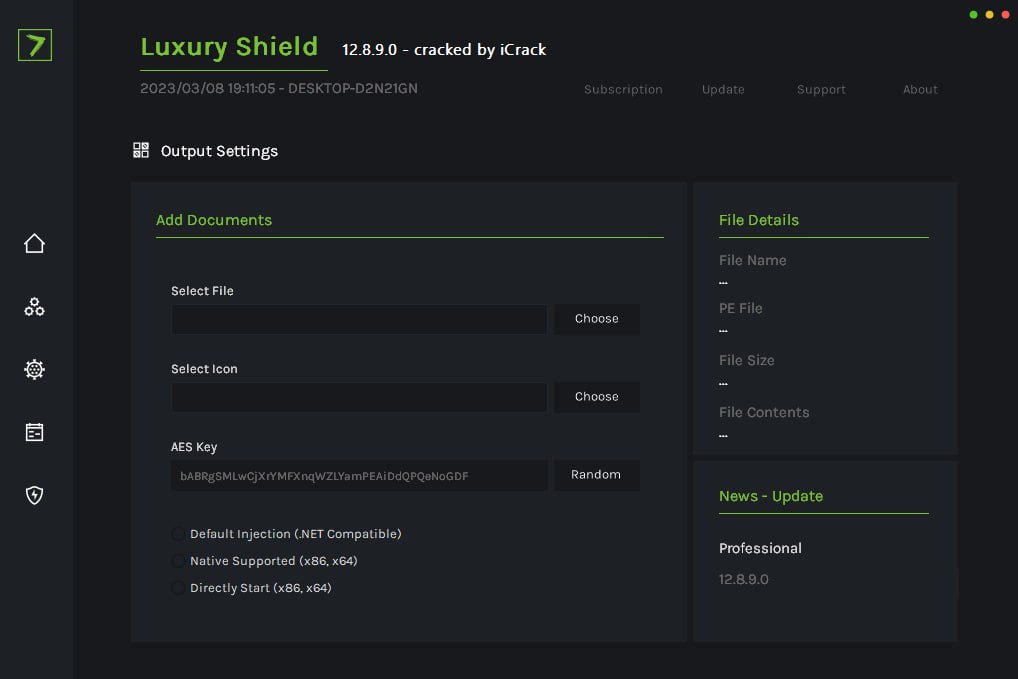Open the Update menu
This screenshot has width=1018, height=679.
(x=723, y=89)
